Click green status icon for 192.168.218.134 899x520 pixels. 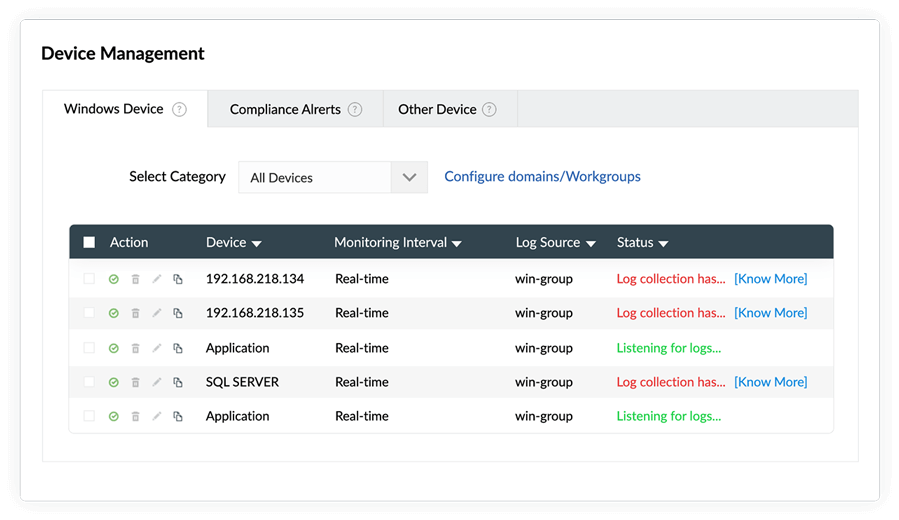114,280
